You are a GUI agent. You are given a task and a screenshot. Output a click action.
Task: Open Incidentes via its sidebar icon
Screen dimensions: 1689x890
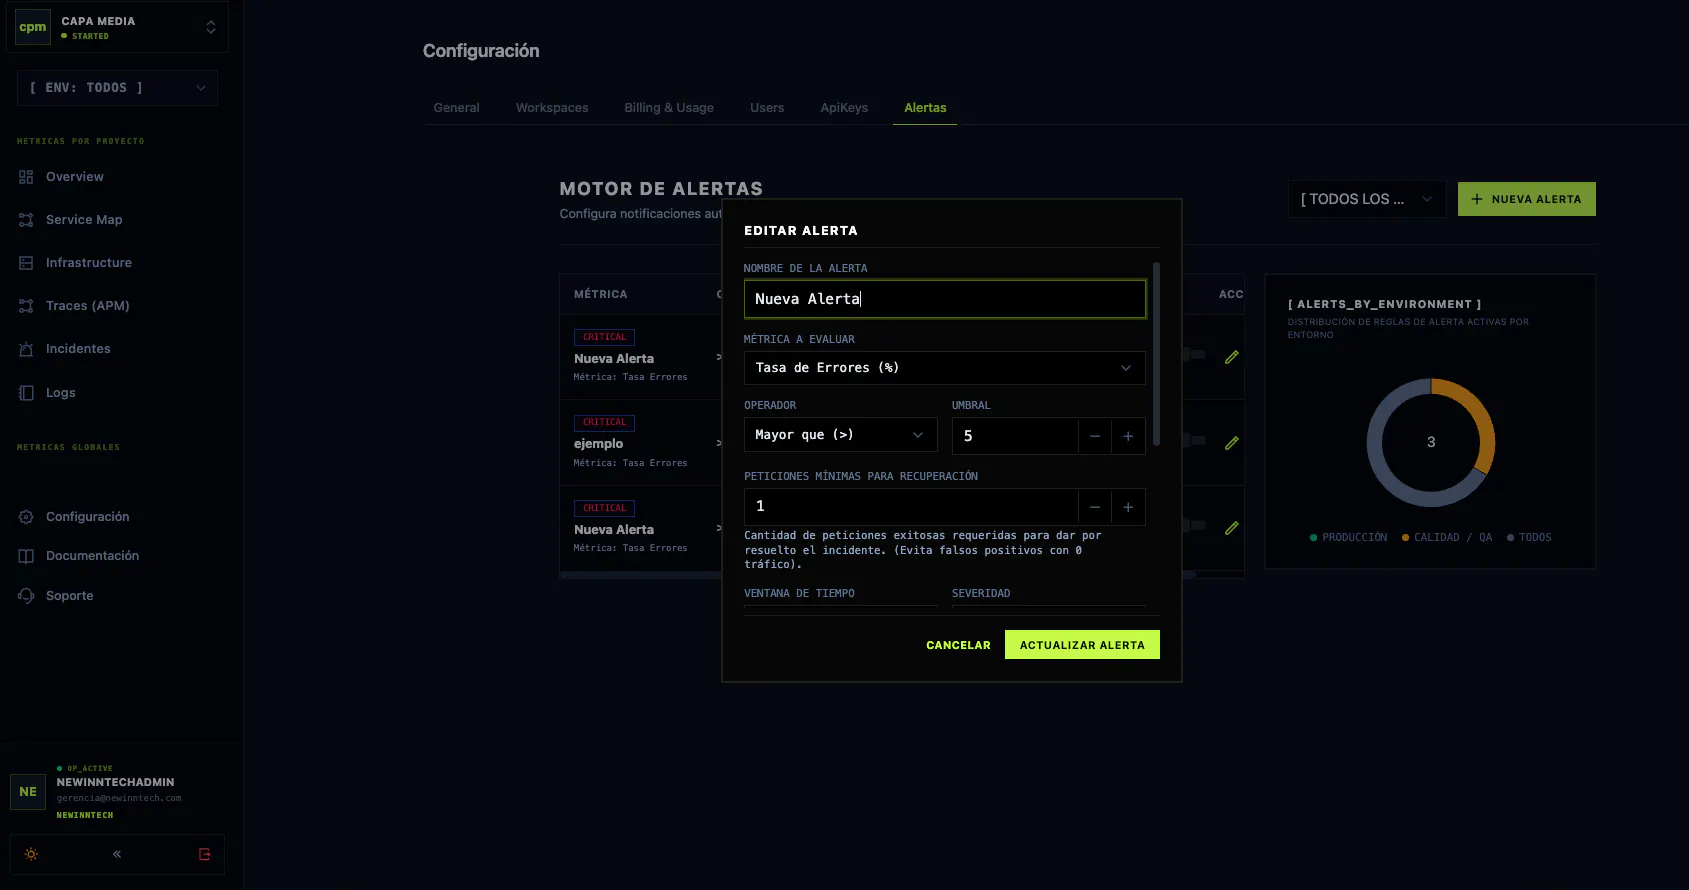(26, 349)
